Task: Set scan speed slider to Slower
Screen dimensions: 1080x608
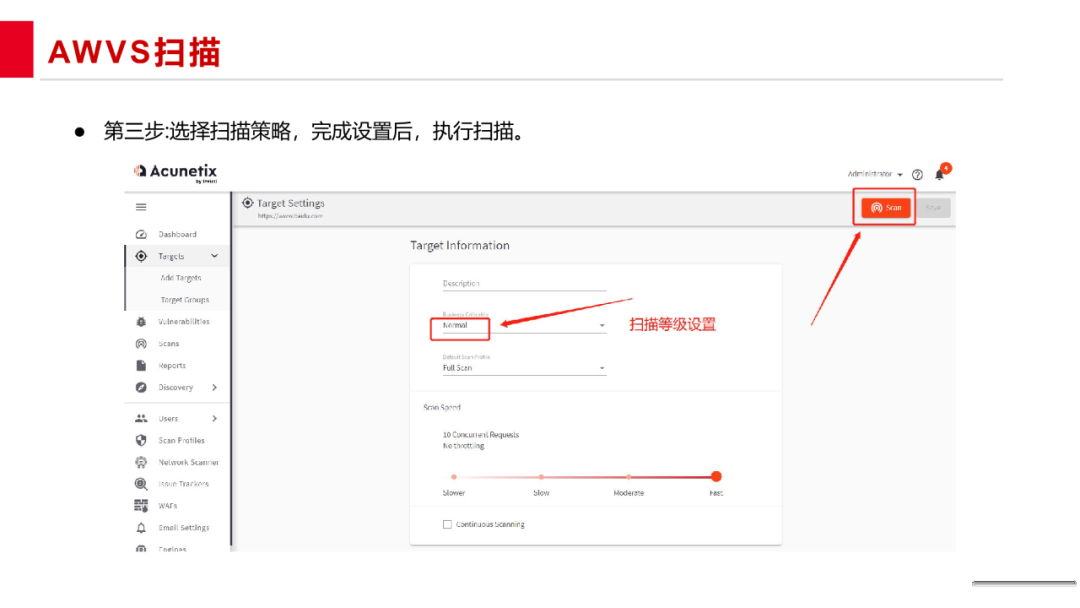Action: click(x=454, y=476)
